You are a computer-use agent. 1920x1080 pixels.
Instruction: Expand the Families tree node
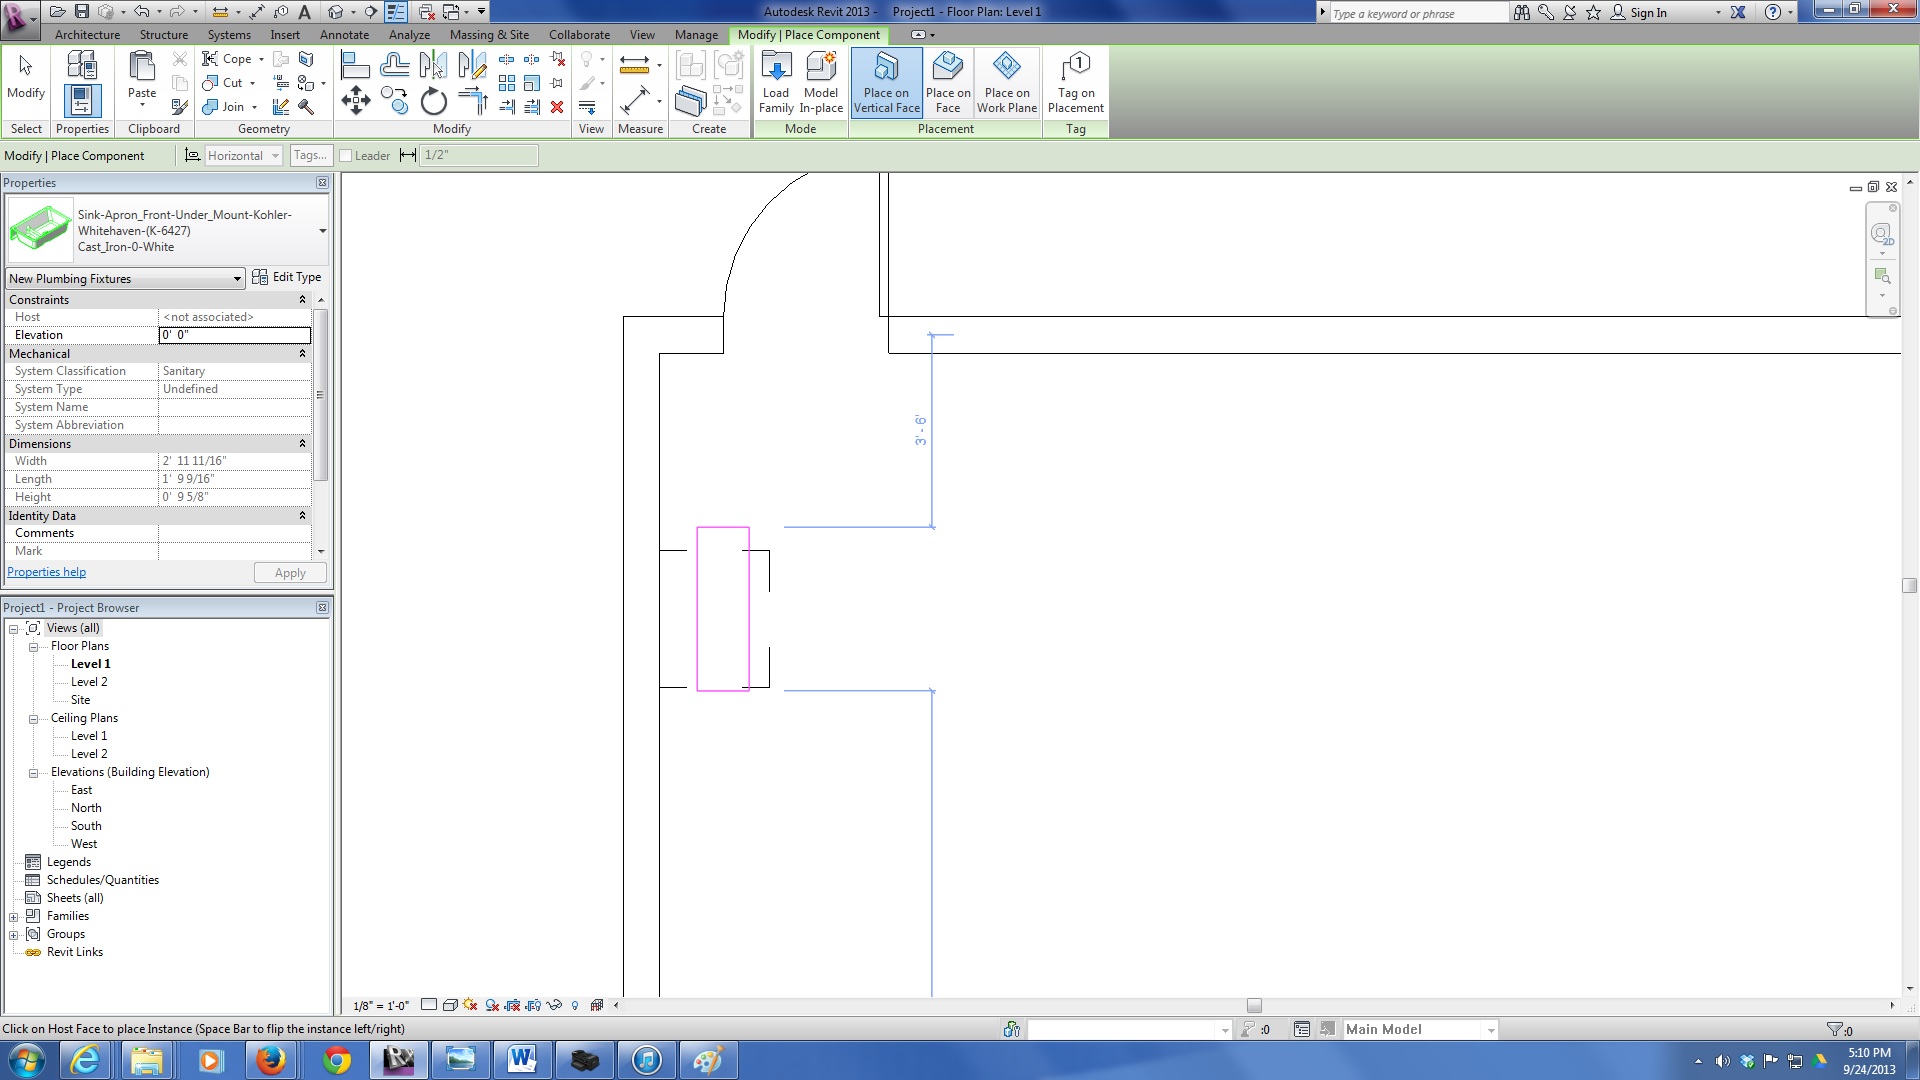(14, 917)
